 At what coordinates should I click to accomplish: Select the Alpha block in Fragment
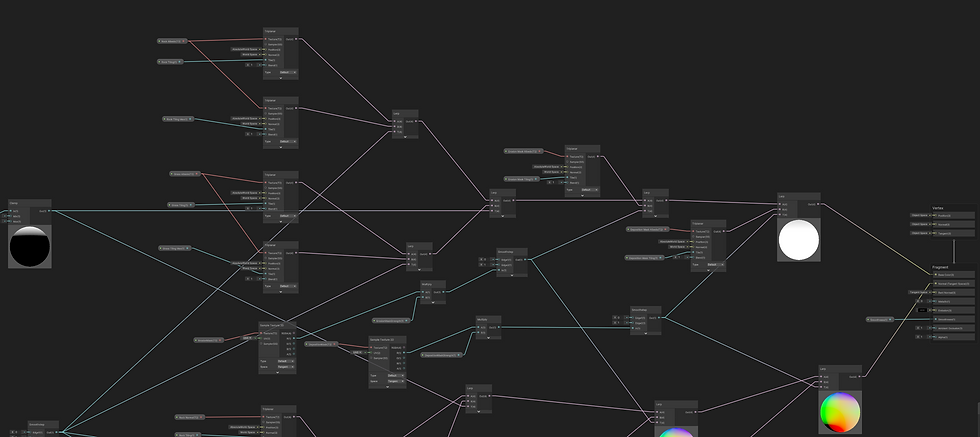[x=953, y=337]
